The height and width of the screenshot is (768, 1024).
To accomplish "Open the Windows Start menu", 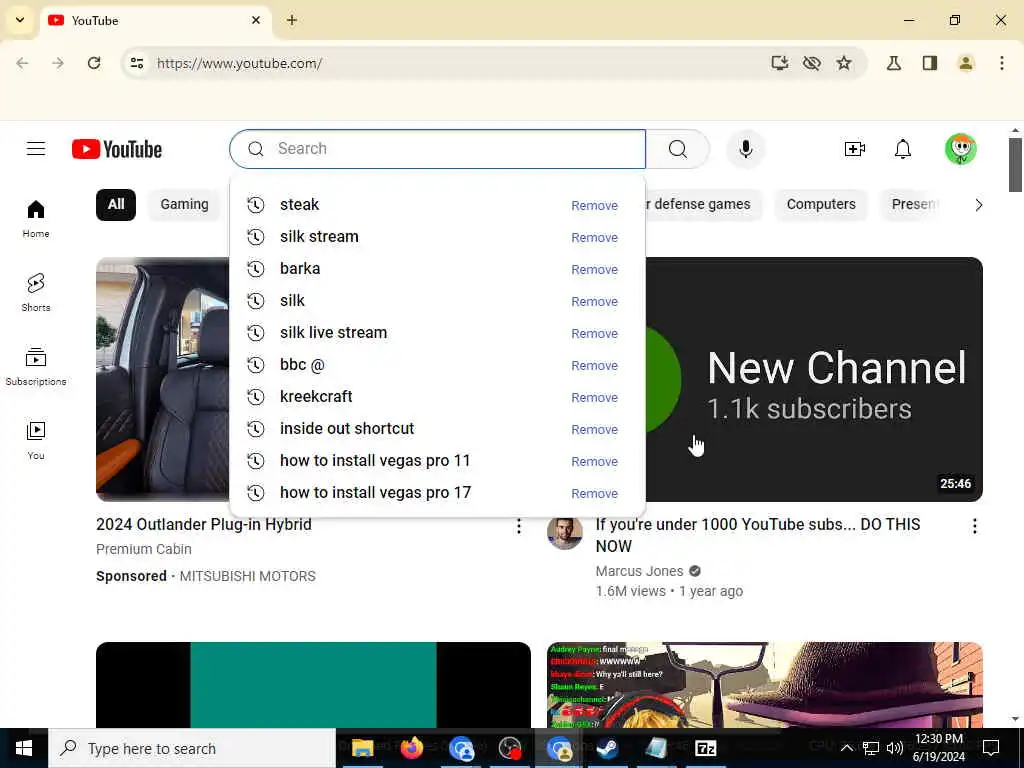I will click(24, 748).
